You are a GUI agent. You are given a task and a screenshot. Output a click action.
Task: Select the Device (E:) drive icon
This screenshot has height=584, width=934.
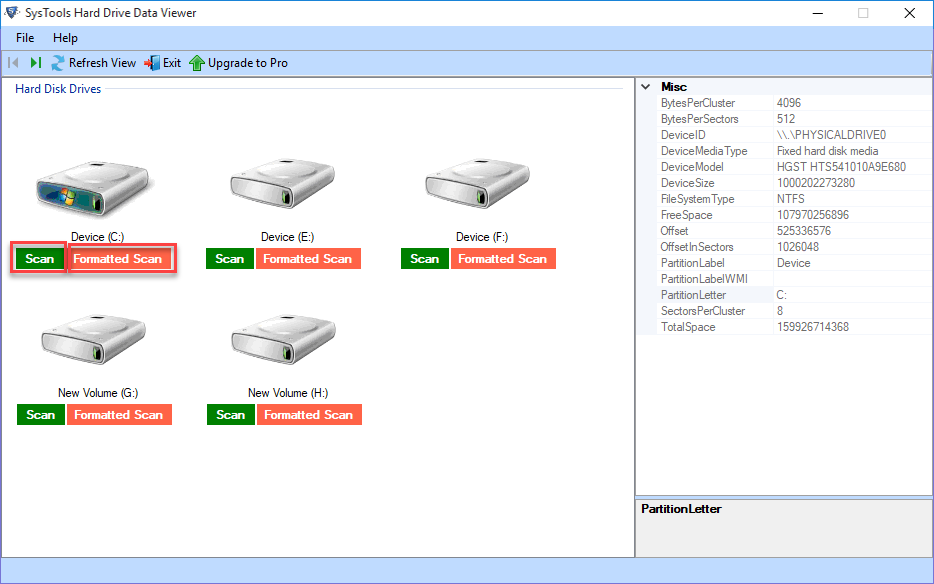[x=283, y=183]
